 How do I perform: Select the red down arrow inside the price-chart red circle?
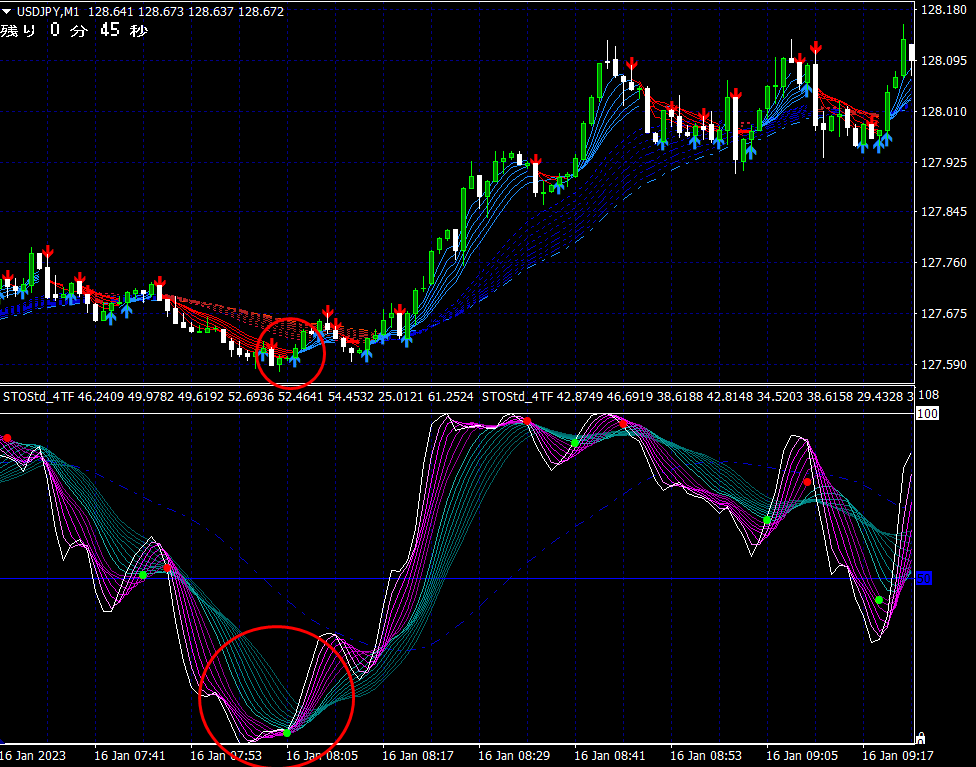(x=272, y=344)
